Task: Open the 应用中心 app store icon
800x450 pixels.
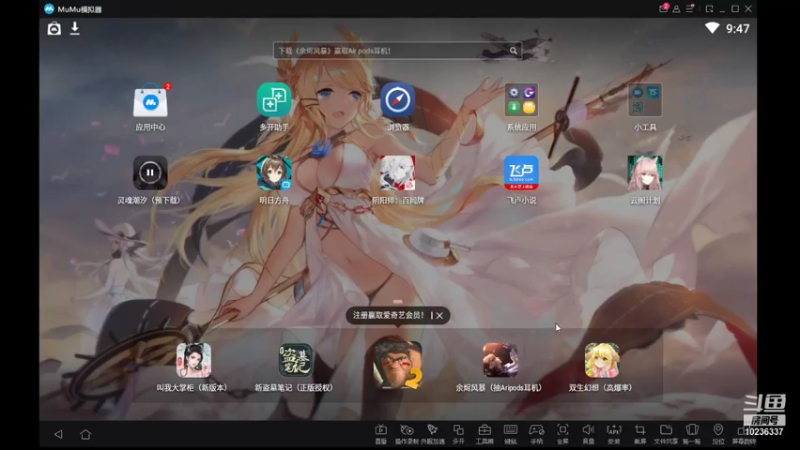Action: tap(150, 102)
